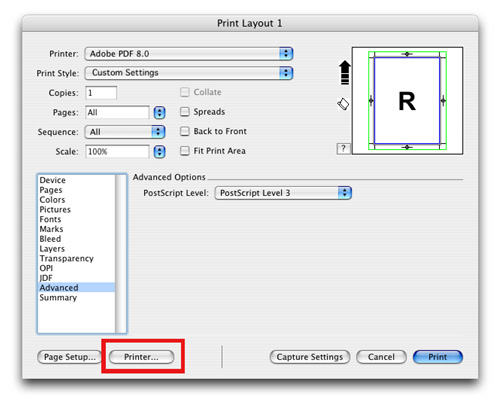Screen dimensions: 503x406
Task: Expand the Print Style Custom Settings dropdown
Action: (x=189, y=73)
